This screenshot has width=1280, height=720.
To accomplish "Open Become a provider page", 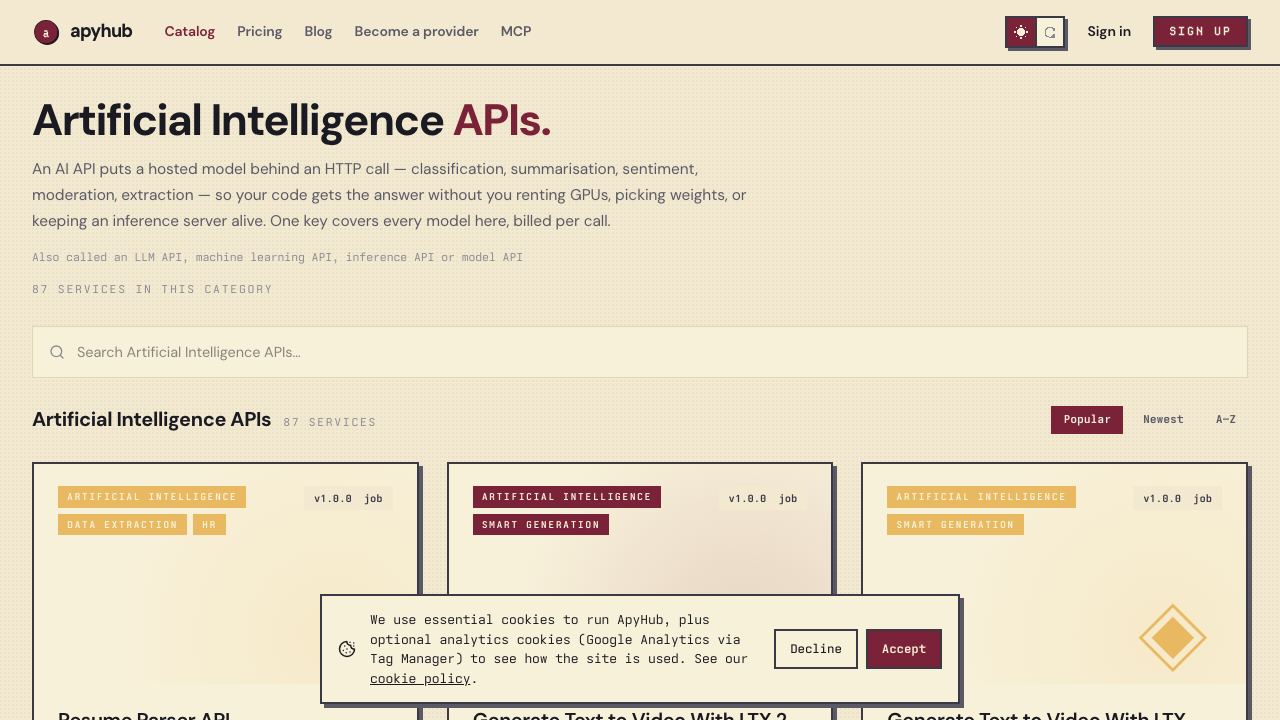I will click(416, 31).
